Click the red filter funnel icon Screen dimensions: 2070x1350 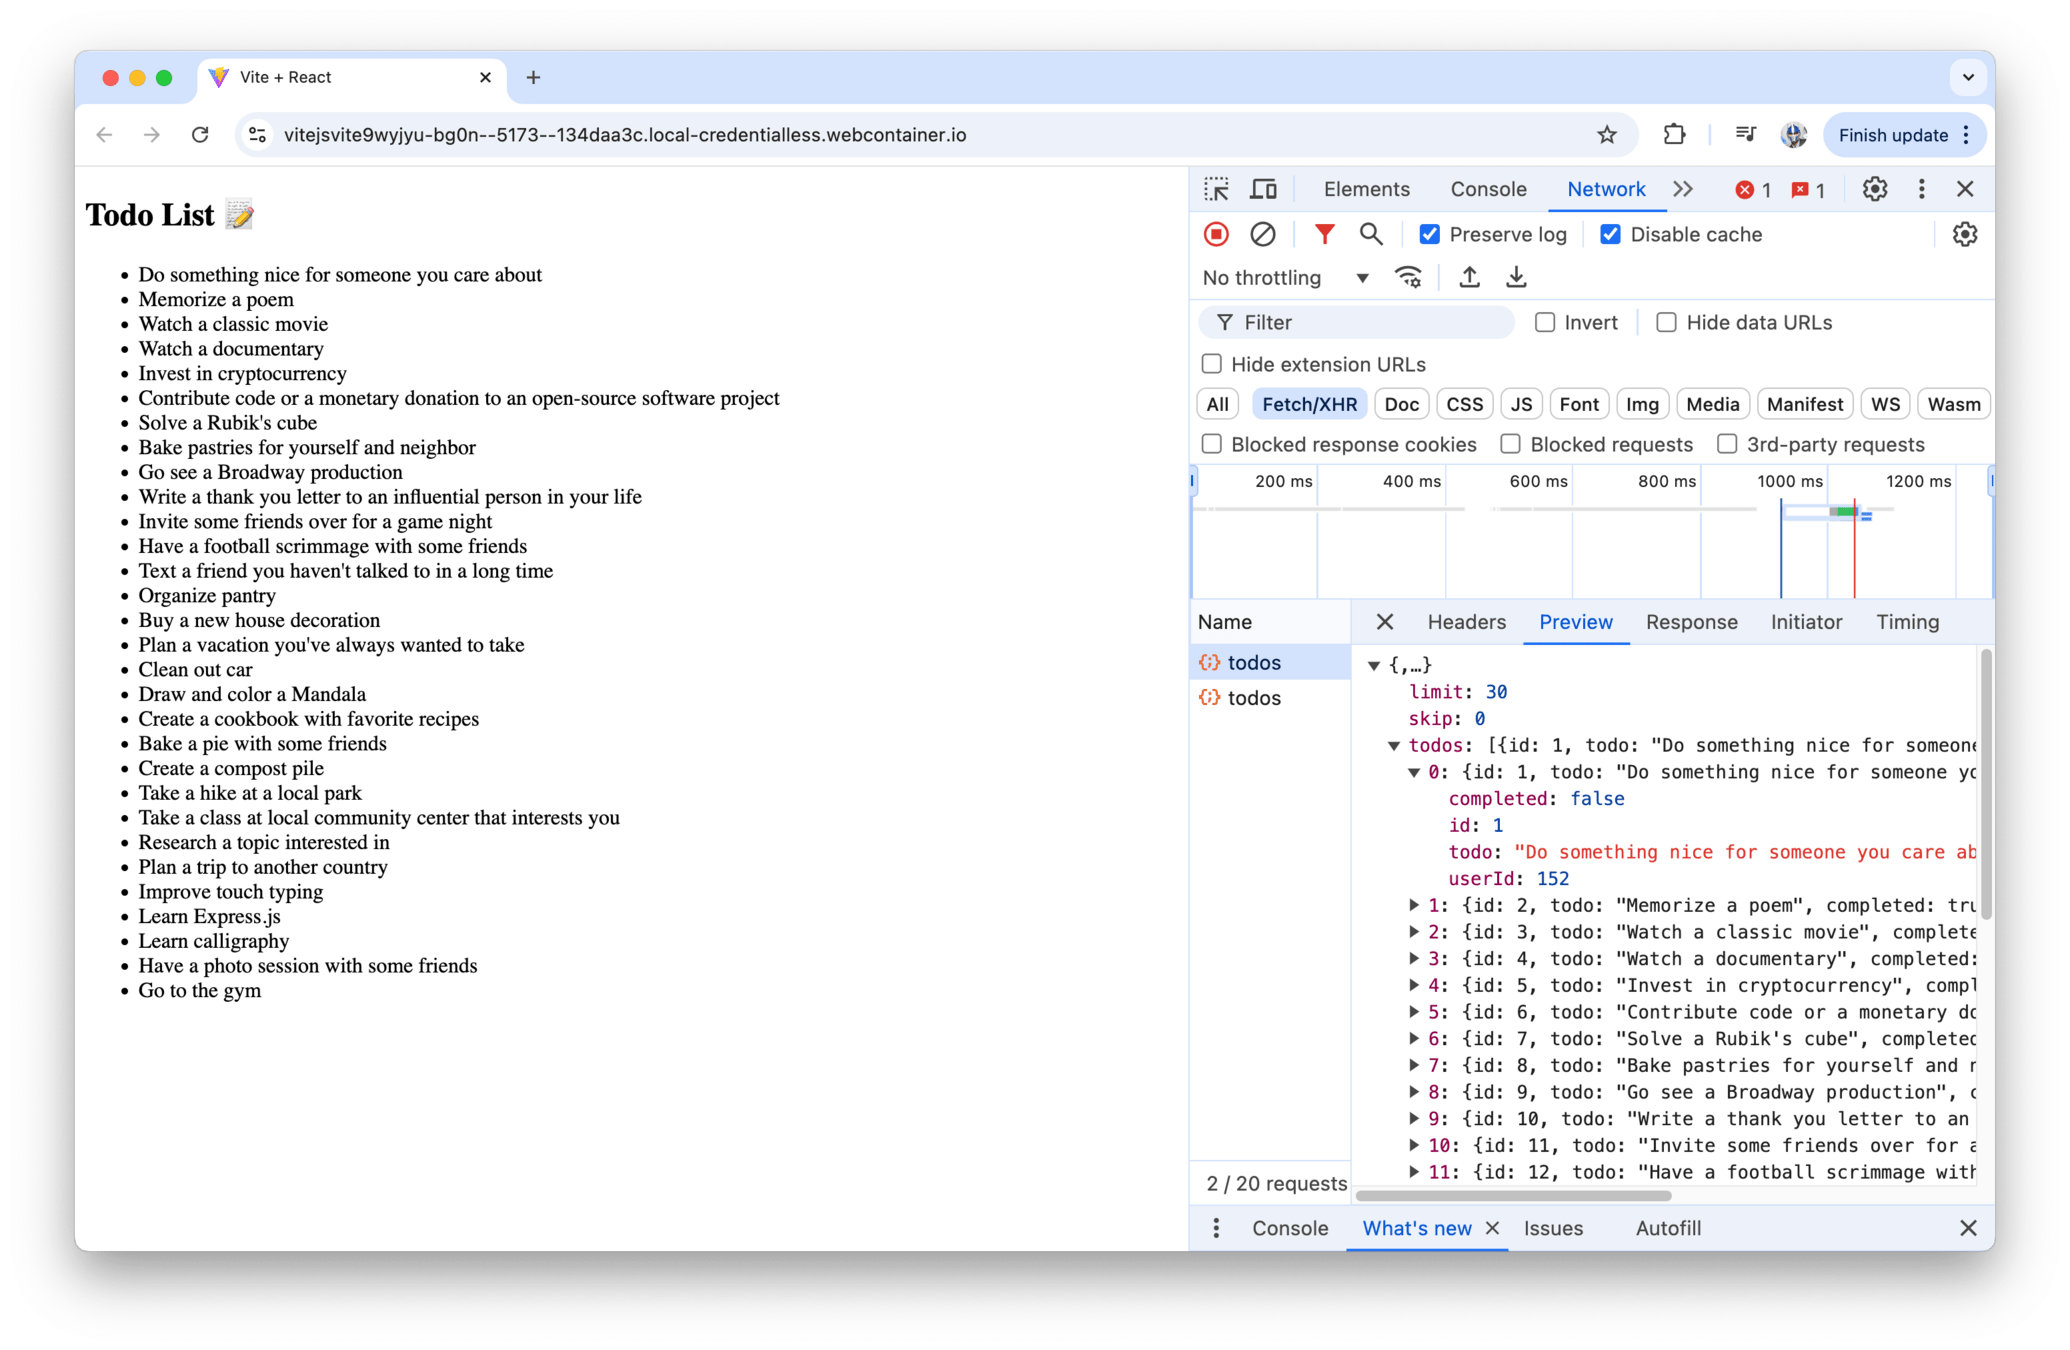pyautogui.click(x=1324, y=234)
